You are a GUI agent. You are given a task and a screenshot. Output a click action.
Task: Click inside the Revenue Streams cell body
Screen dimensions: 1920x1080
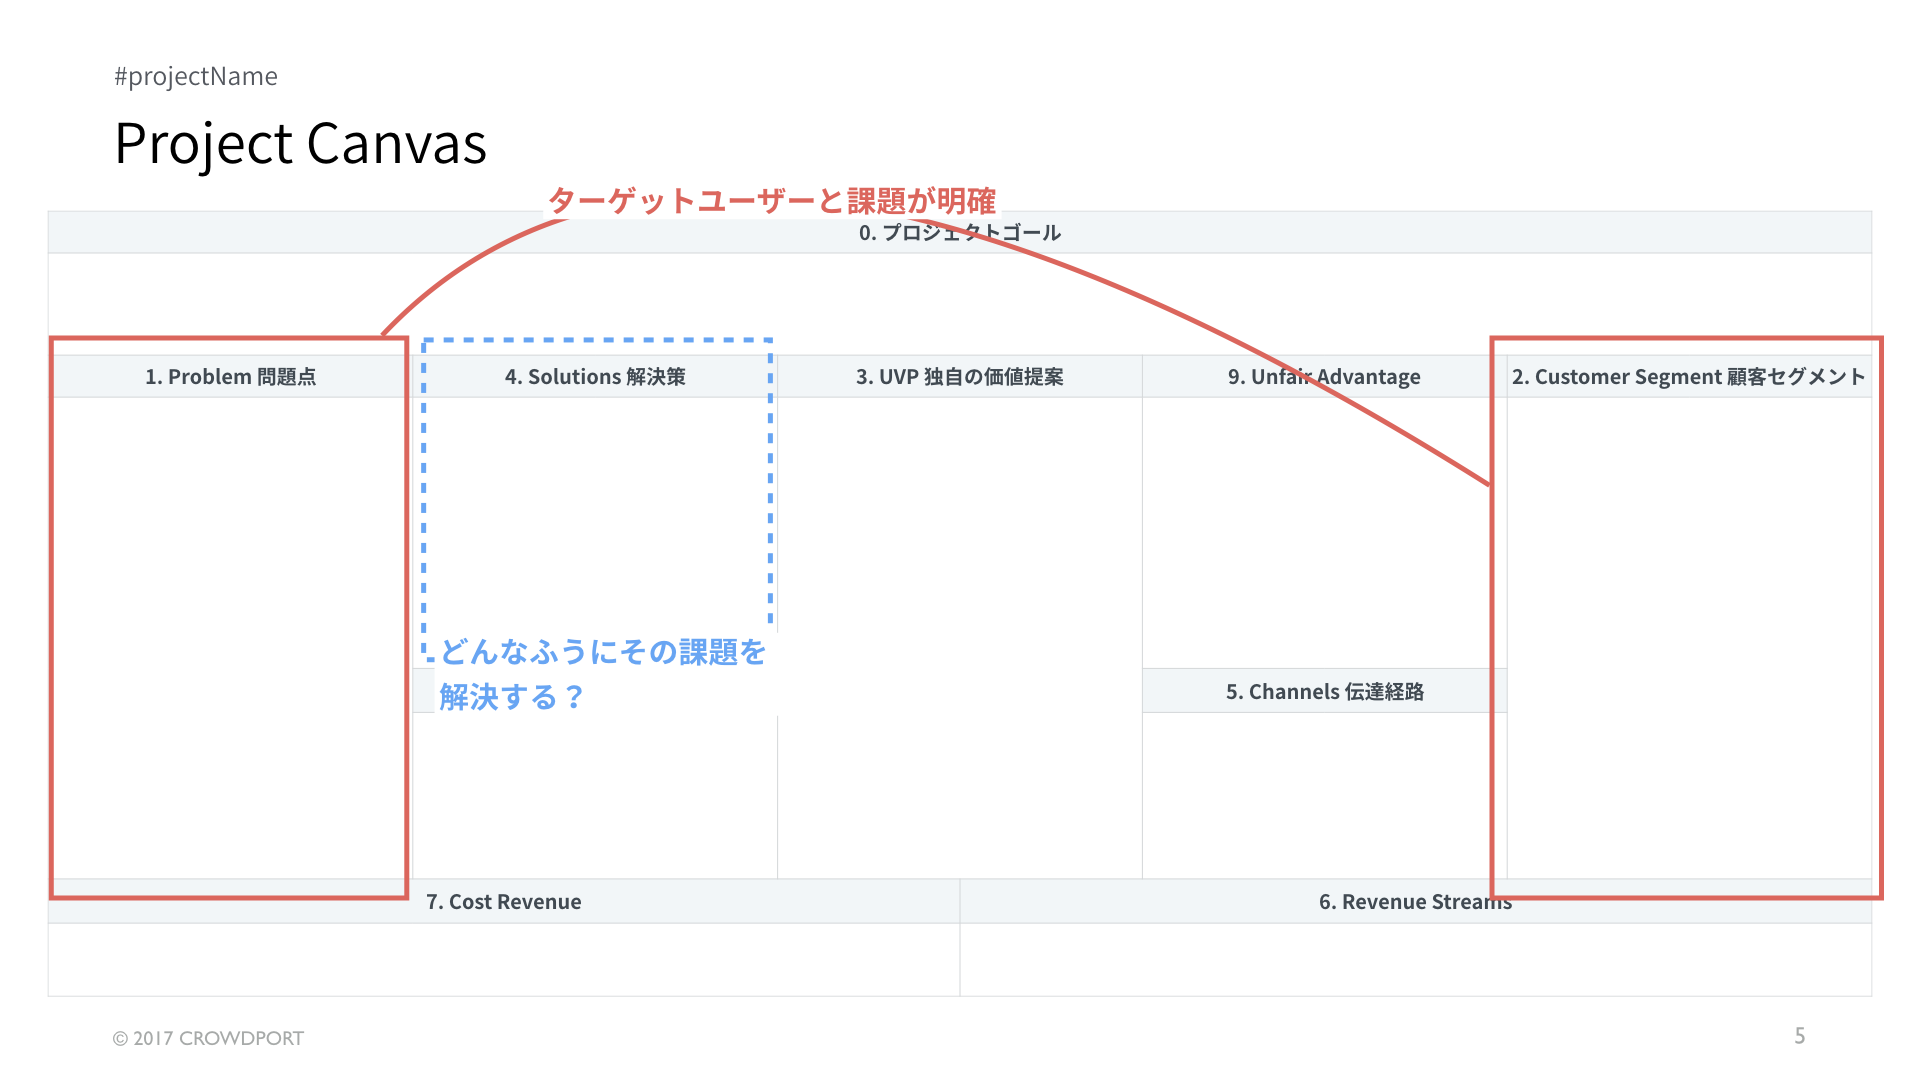(x=1416, y=959)
